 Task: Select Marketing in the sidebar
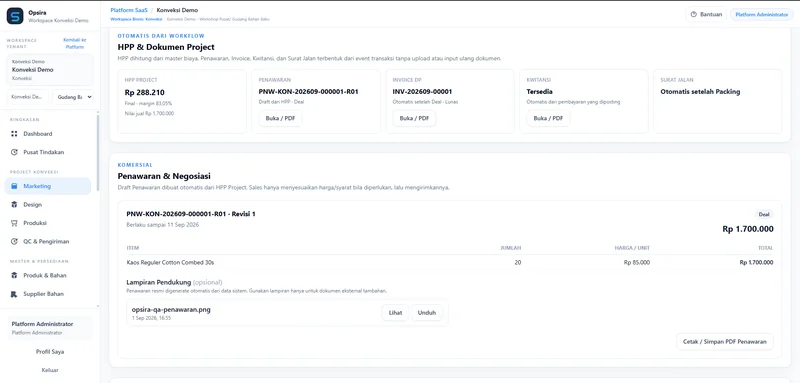pos(48,186)
